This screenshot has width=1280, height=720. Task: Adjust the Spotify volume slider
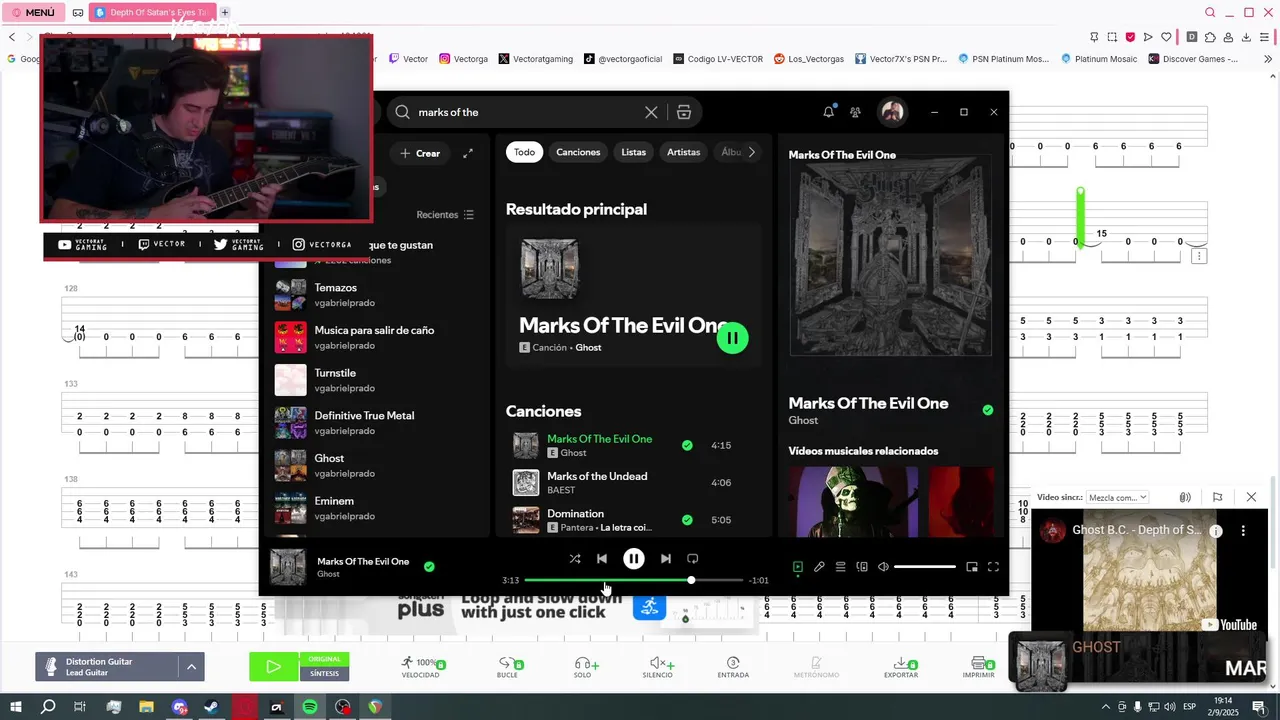coord(925,567)
